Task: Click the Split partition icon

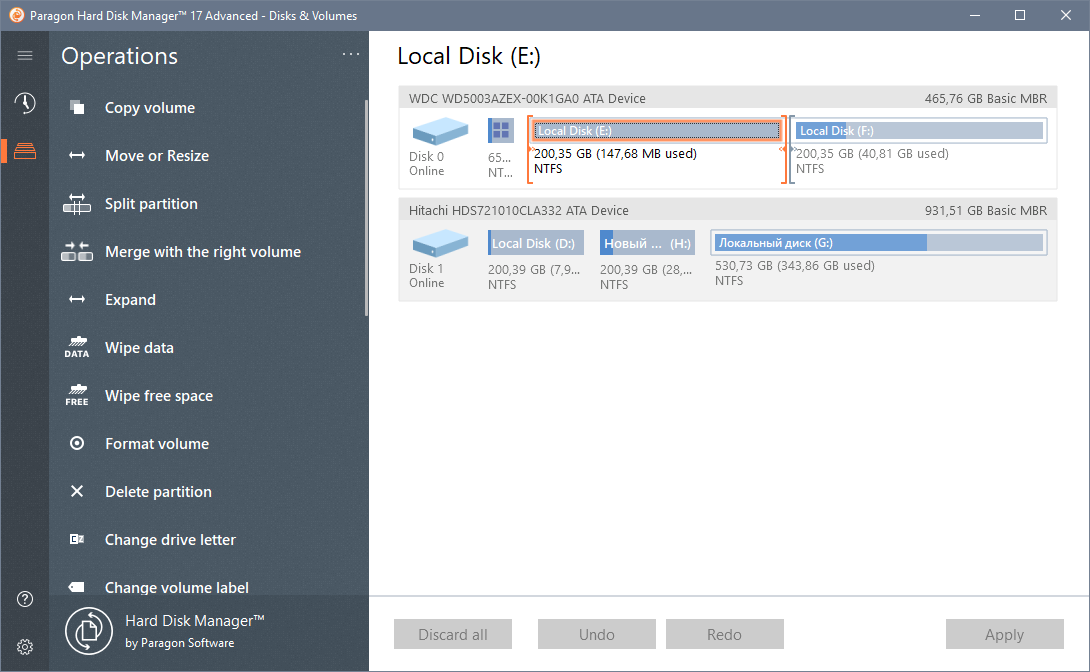Action: point(77,204)
